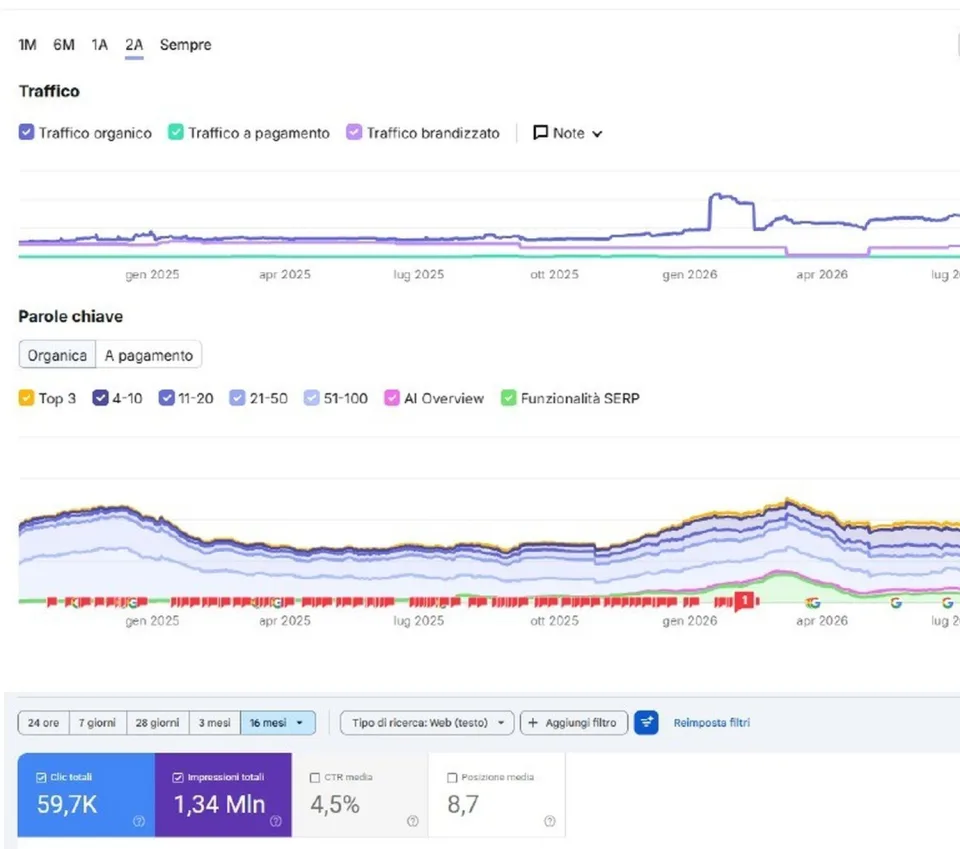Open Tipo di ricerca: Web (testo) dropdown
Image resolution: width=960 pixels, height=849 pixels.
tap(427, 723)
